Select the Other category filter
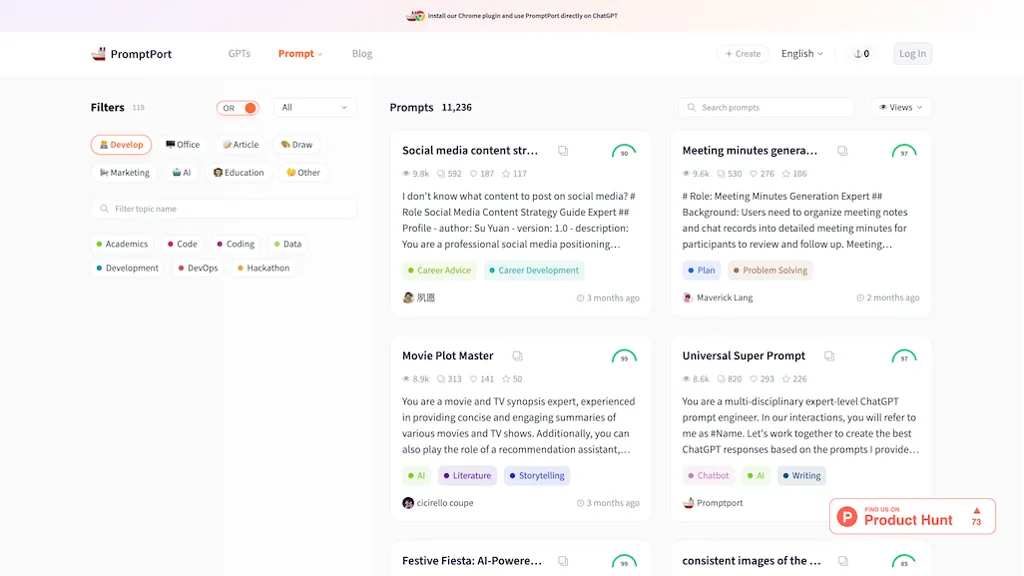This screenshot has height=576, width=1024. [x=303, y=172]
